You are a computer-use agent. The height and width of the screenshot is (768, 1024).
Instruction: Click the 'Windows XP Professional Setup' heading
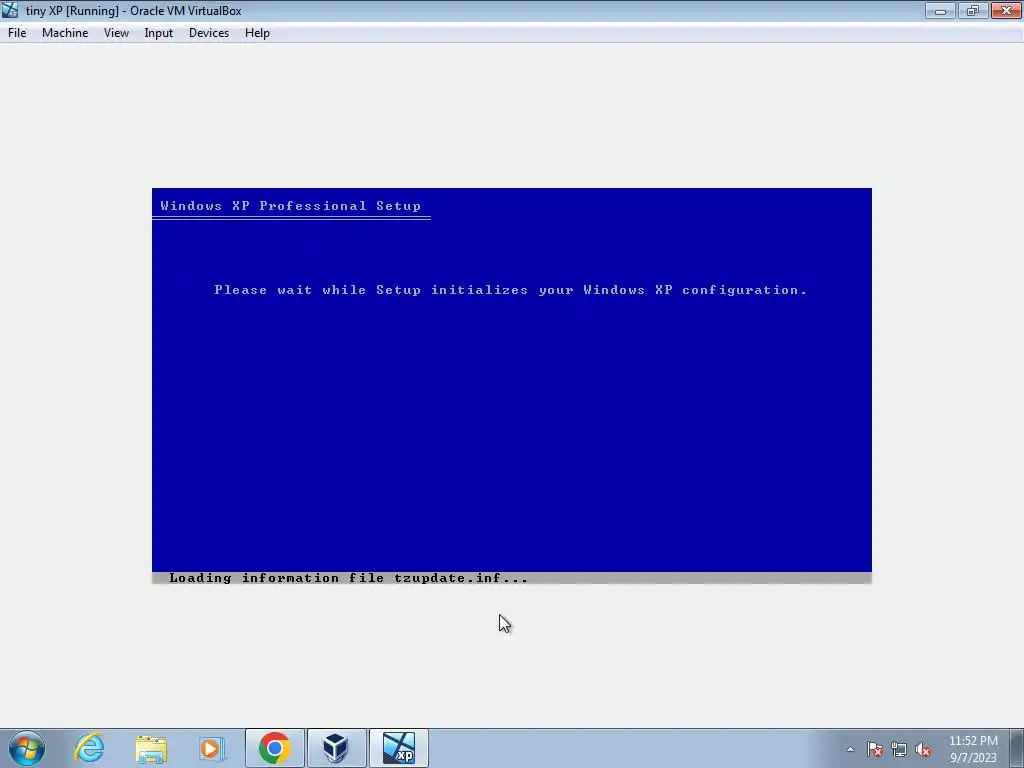[x=291, y=206]
